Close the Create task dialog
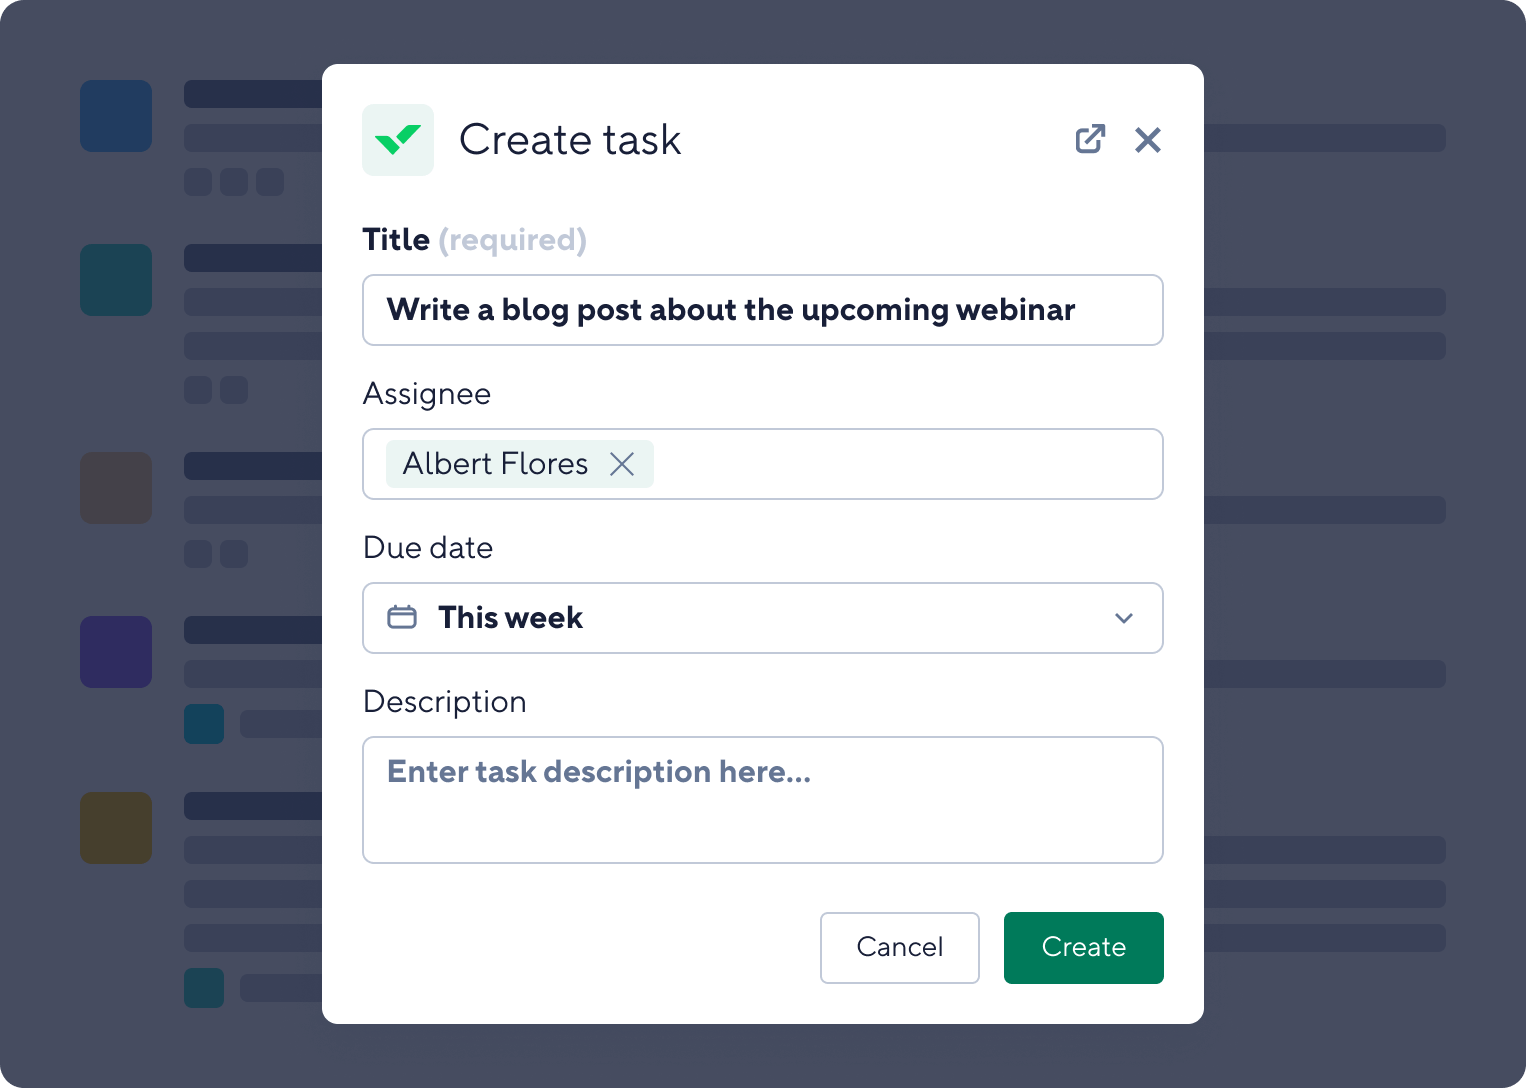 1148,140
